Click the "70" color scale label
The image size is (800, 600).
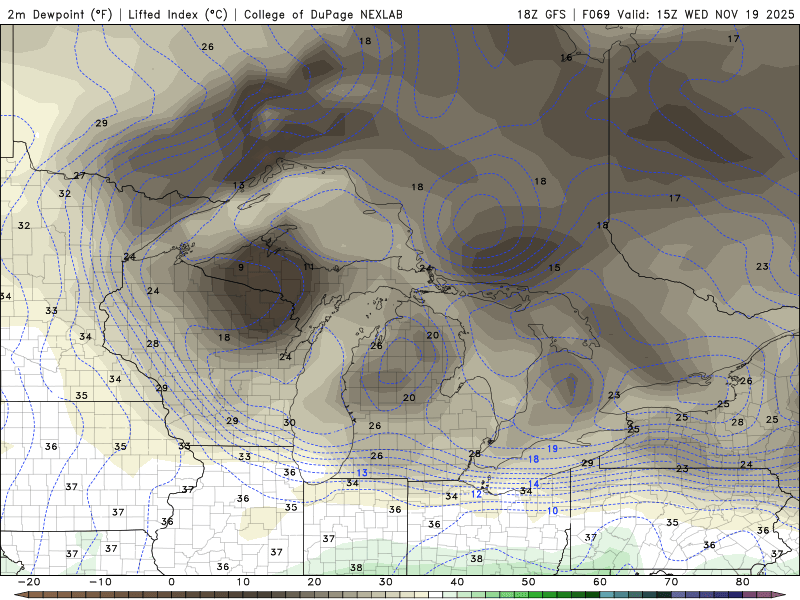coord(671,582)
